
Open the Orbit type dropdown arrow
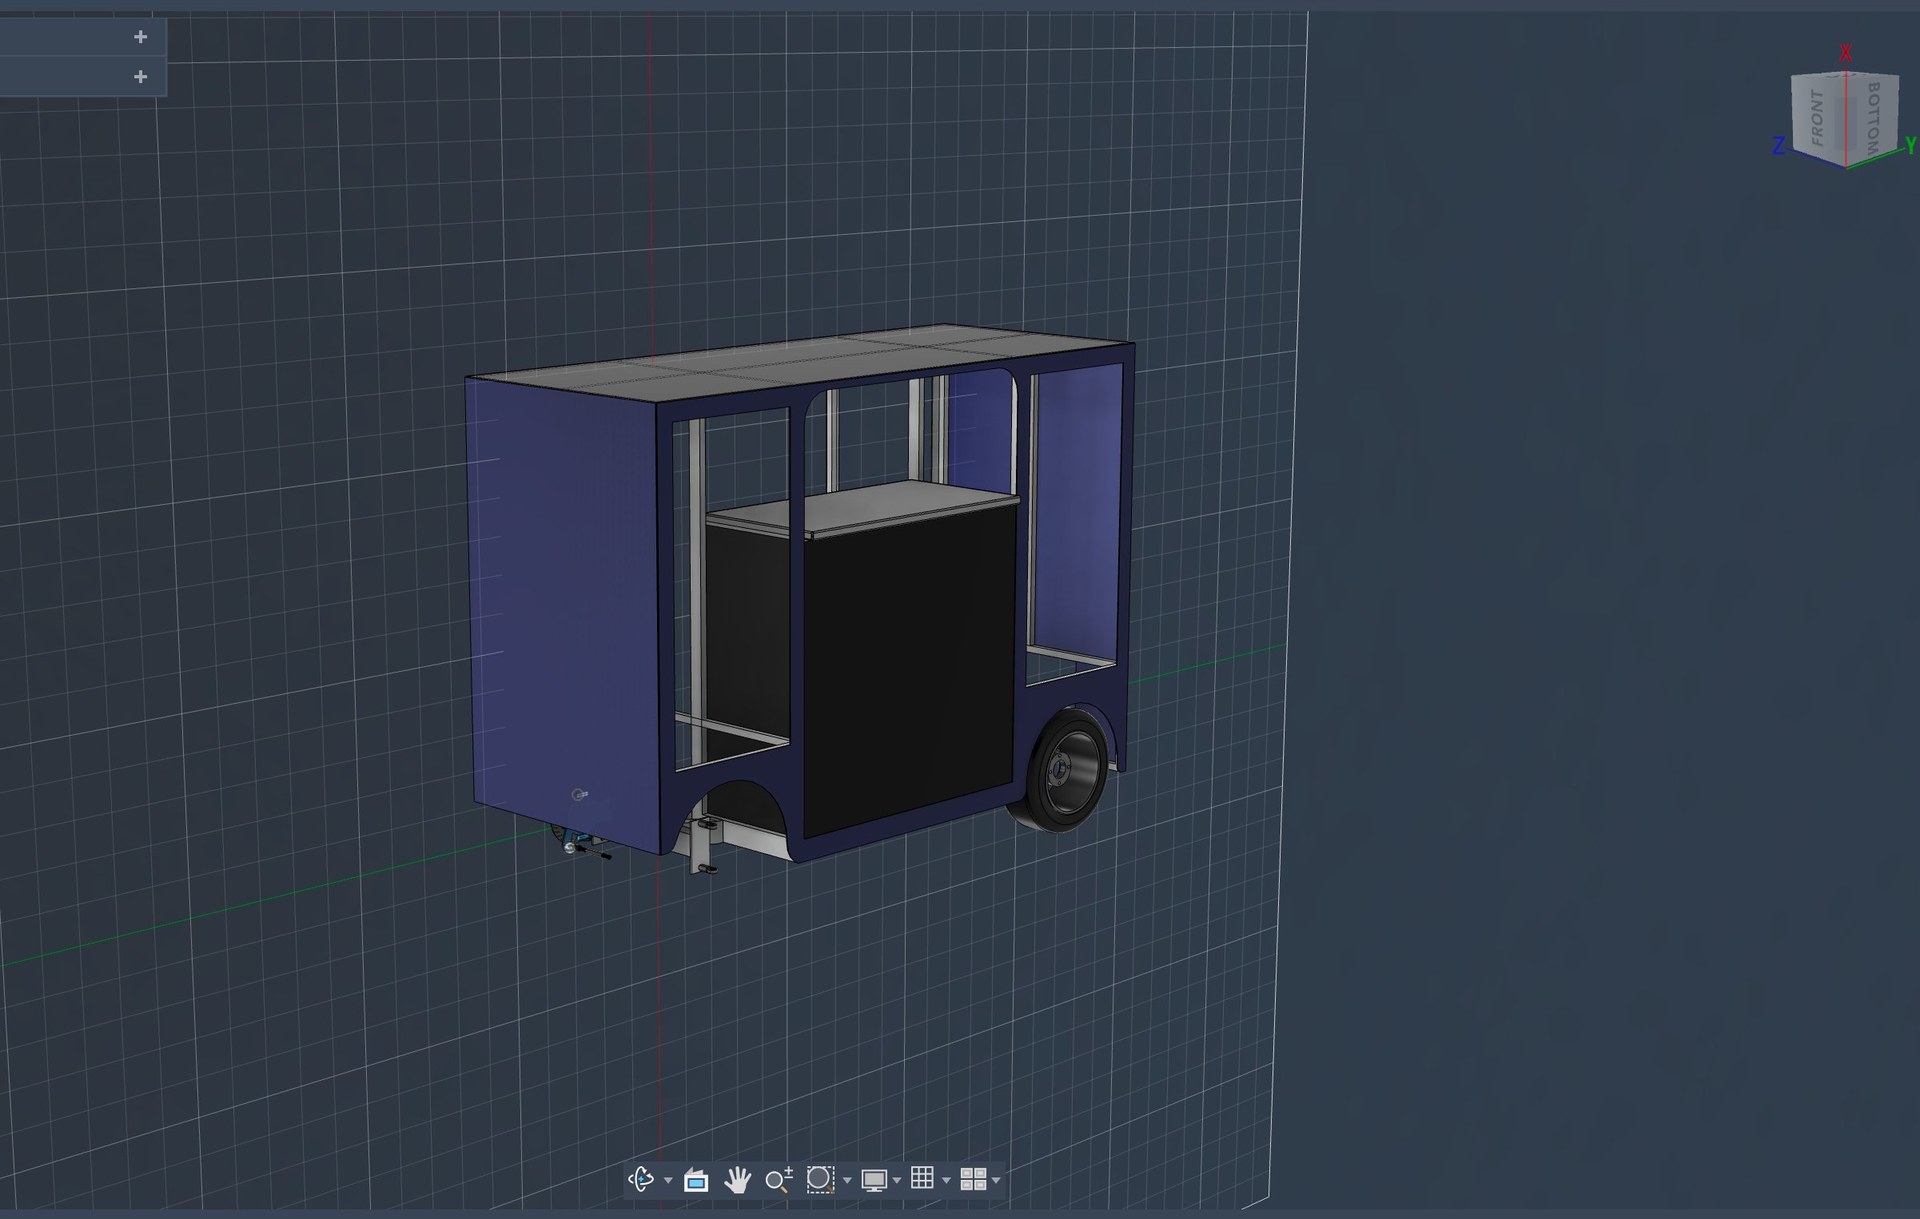[x=668, y=1181]
